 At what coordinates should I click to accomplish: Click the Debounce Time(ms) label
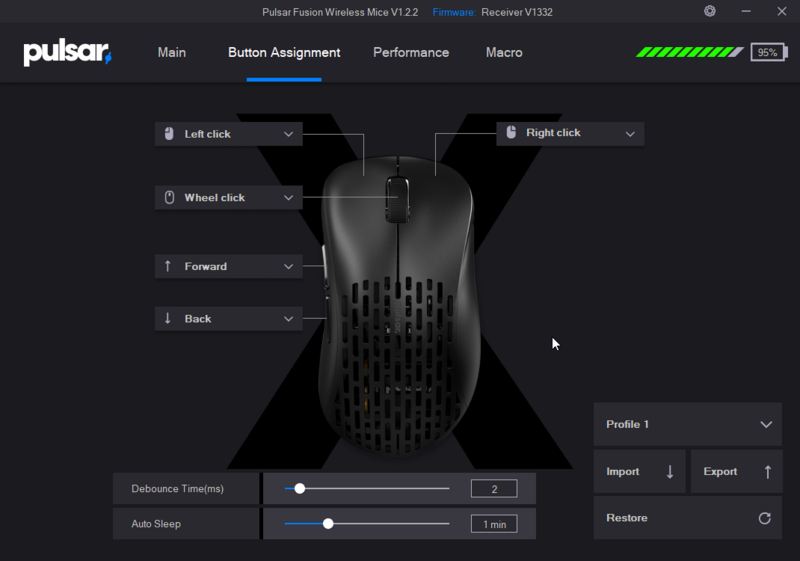coord(178,489)
